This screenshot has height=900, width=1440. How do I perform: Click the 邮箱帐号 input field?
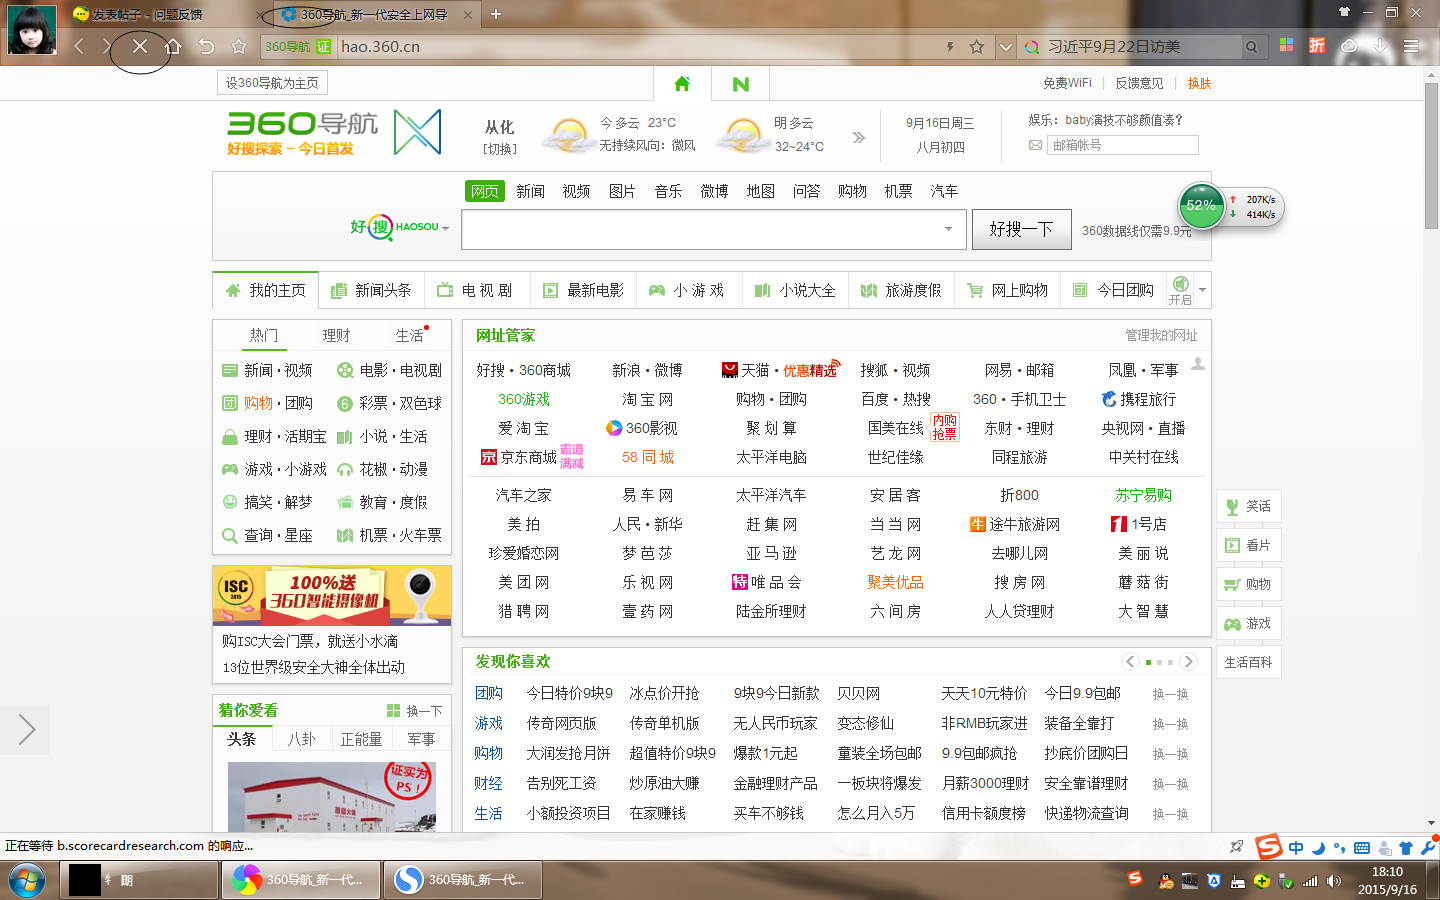(1122, 145)
